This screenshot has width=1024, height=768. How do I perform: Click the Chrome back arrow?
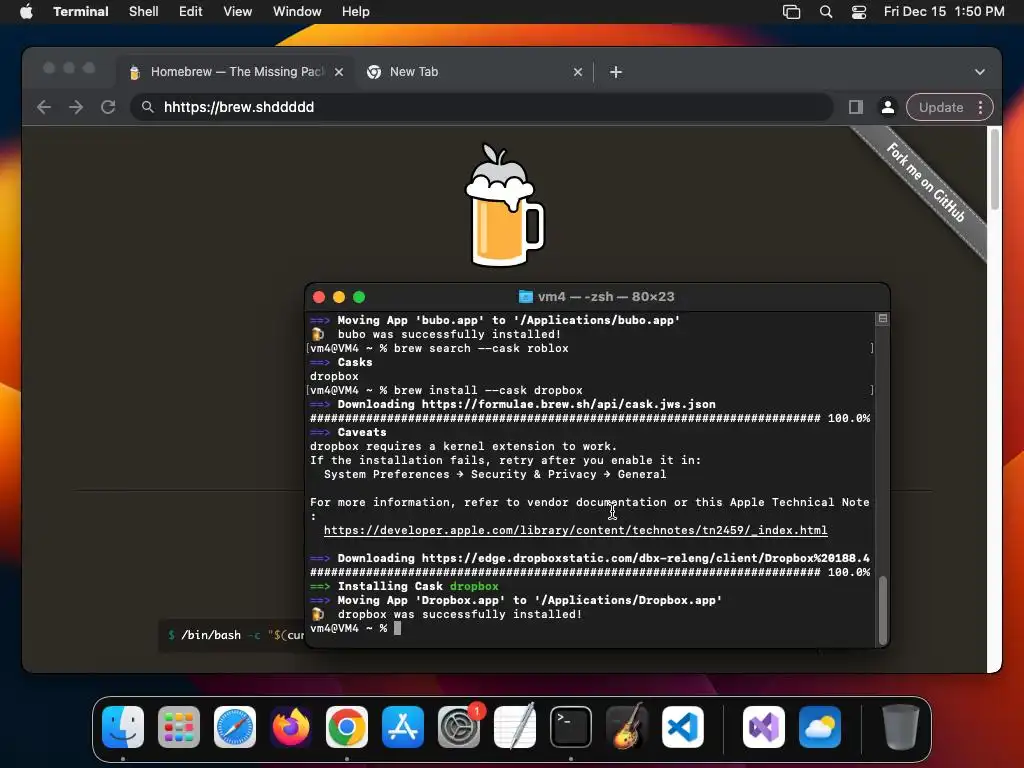click(44, 107)
